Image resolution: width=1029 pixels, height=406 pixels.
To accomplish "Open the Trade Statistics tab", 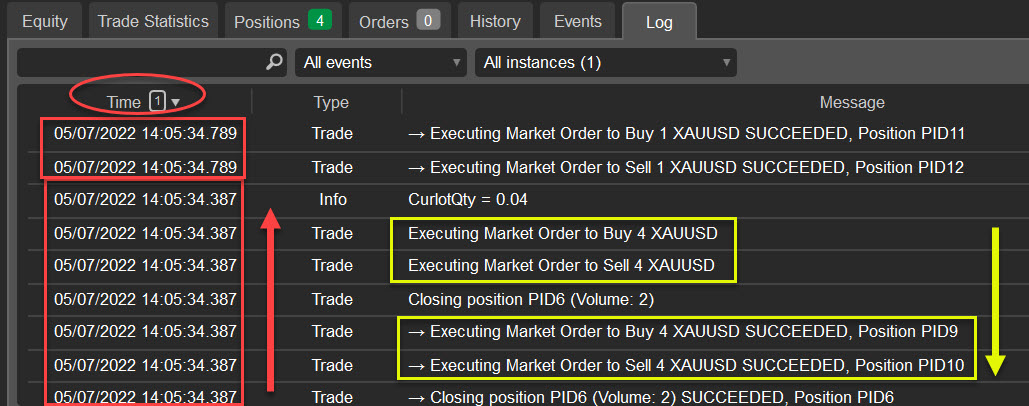I will coord(153,21).
